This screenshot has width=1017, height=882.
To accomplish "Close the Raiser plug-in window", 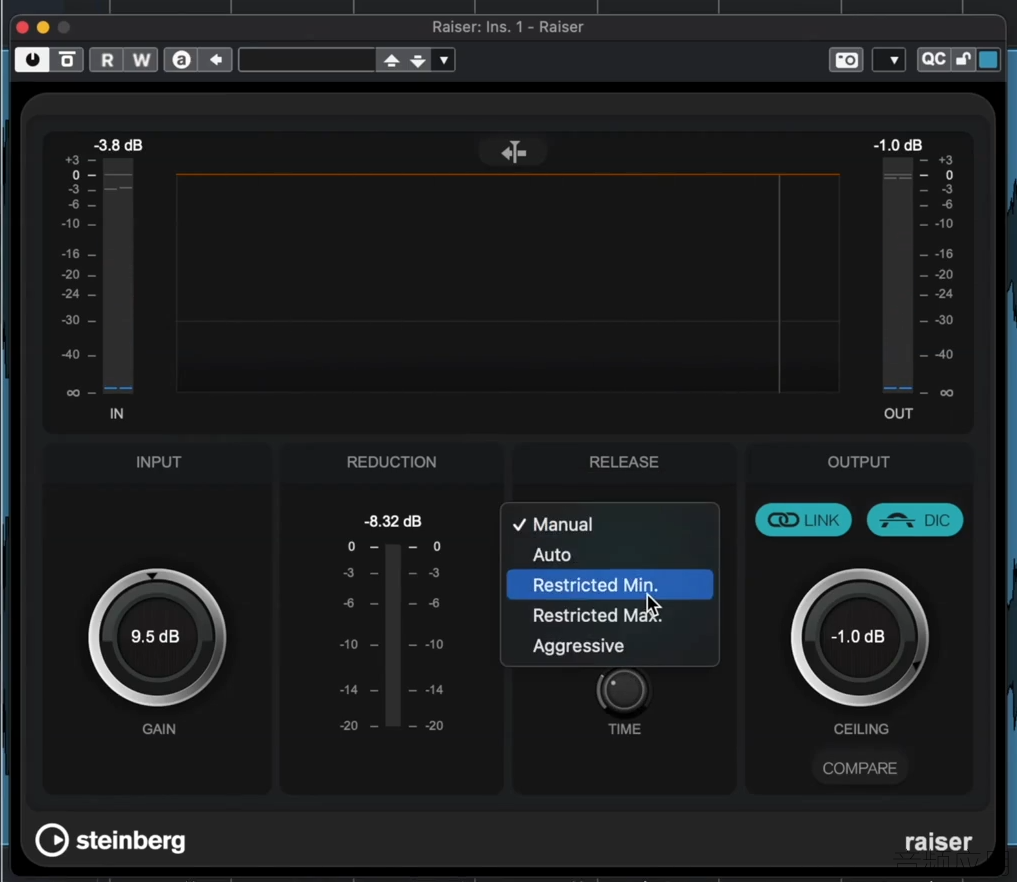I will [23, 27].
